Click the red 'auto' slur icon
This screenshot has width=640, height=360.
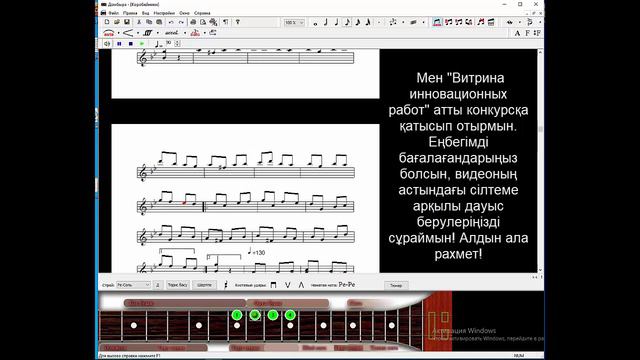108,33
